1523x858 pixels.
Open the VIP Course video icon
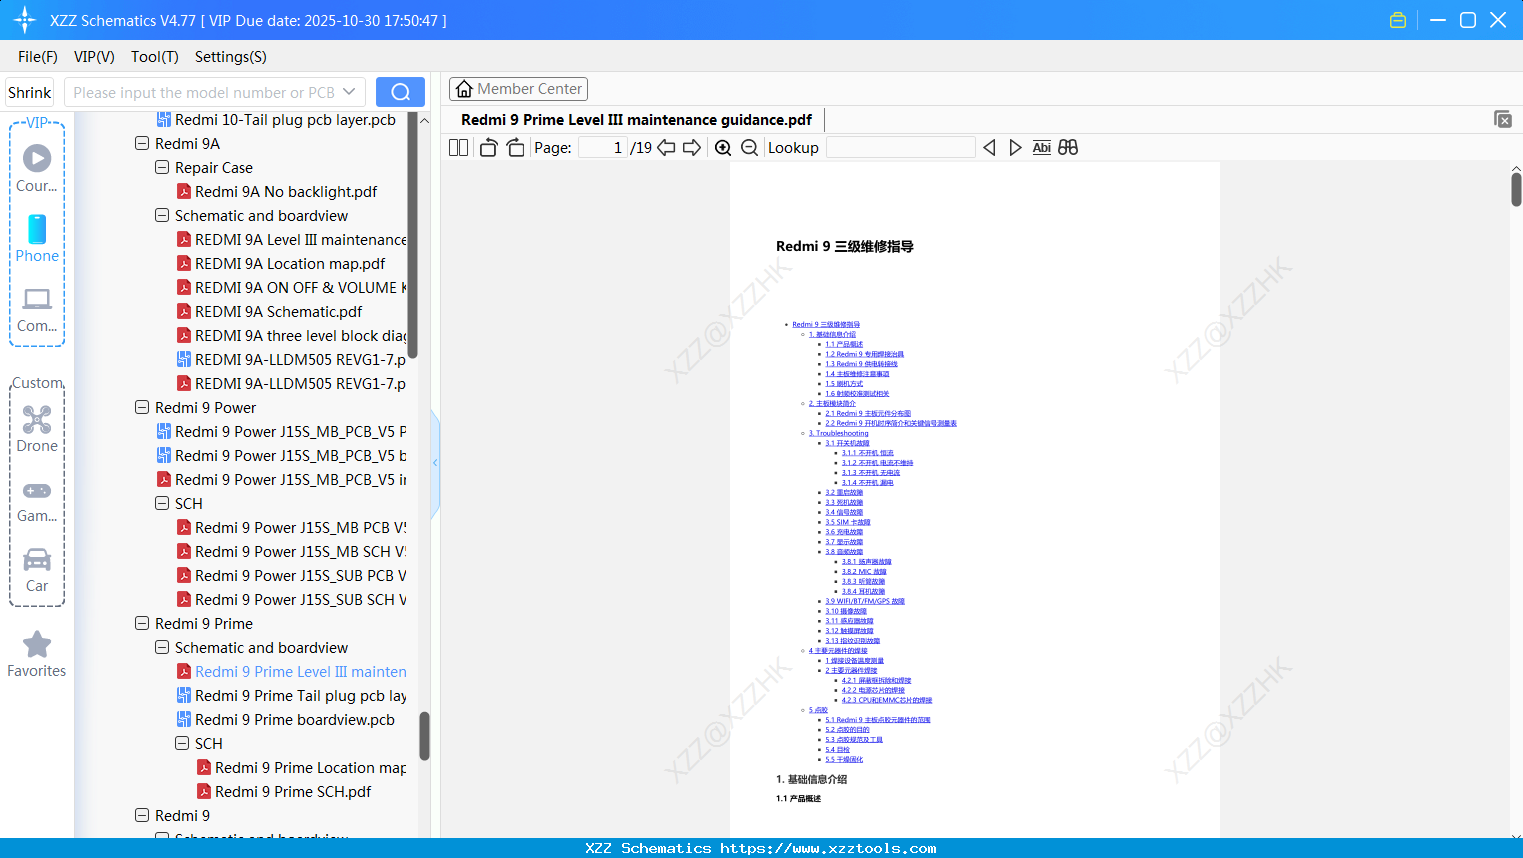coord(37,158)
